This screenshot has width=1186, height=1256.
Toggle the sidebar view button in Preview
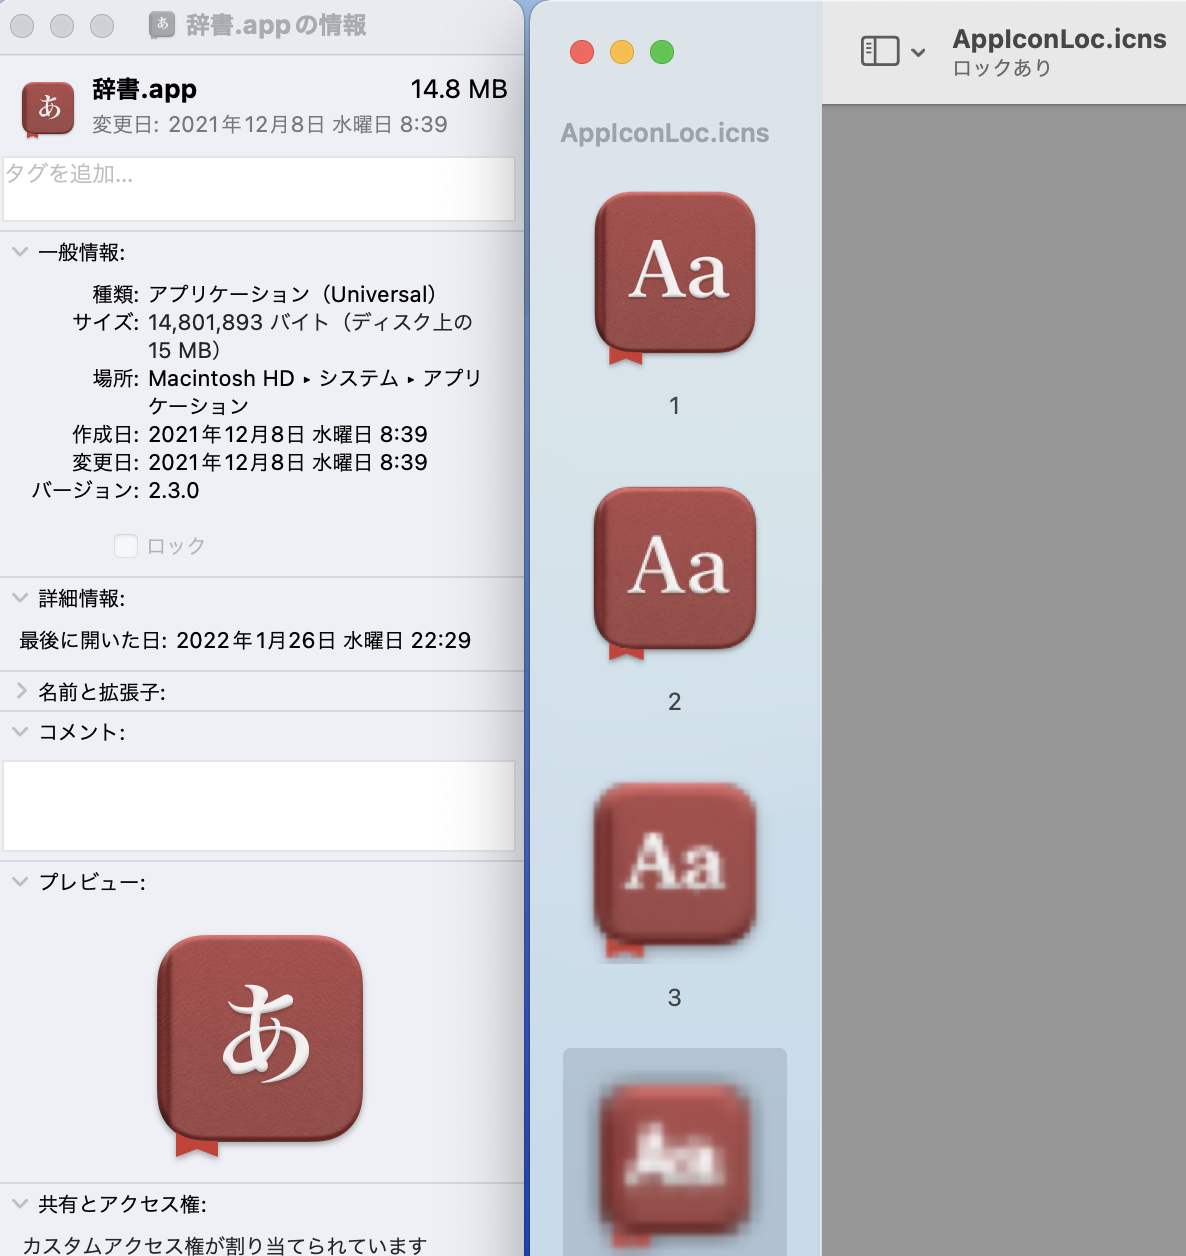click(880, 51)
